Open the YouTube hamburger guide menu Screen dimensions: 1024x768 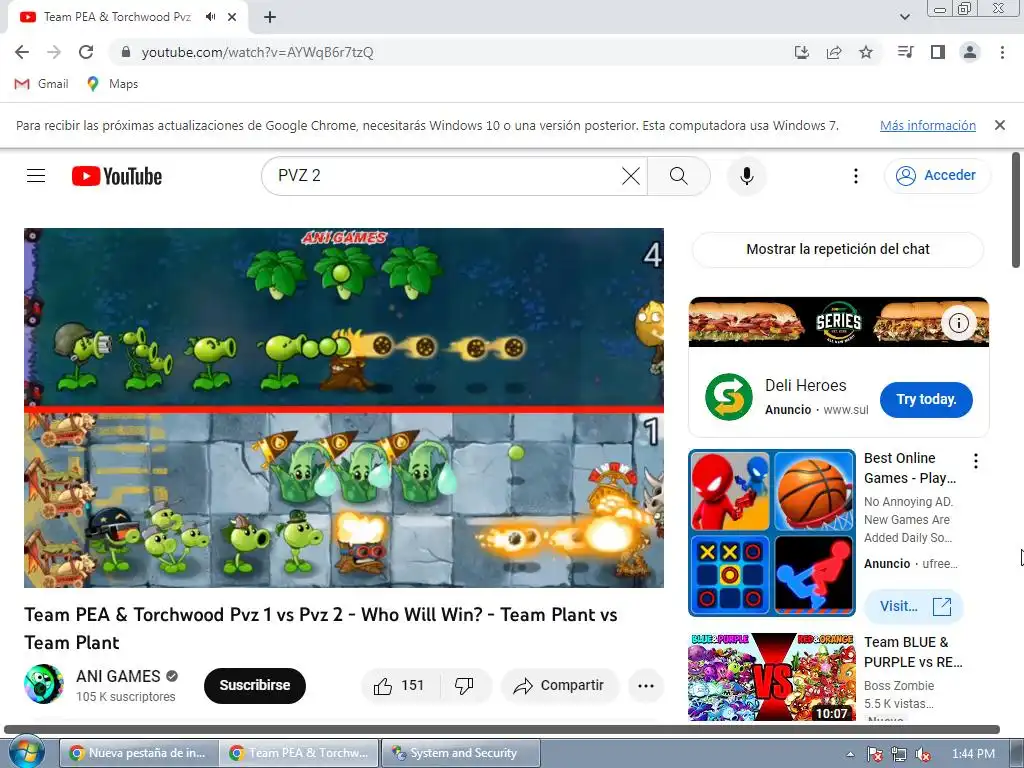point(36,176)
